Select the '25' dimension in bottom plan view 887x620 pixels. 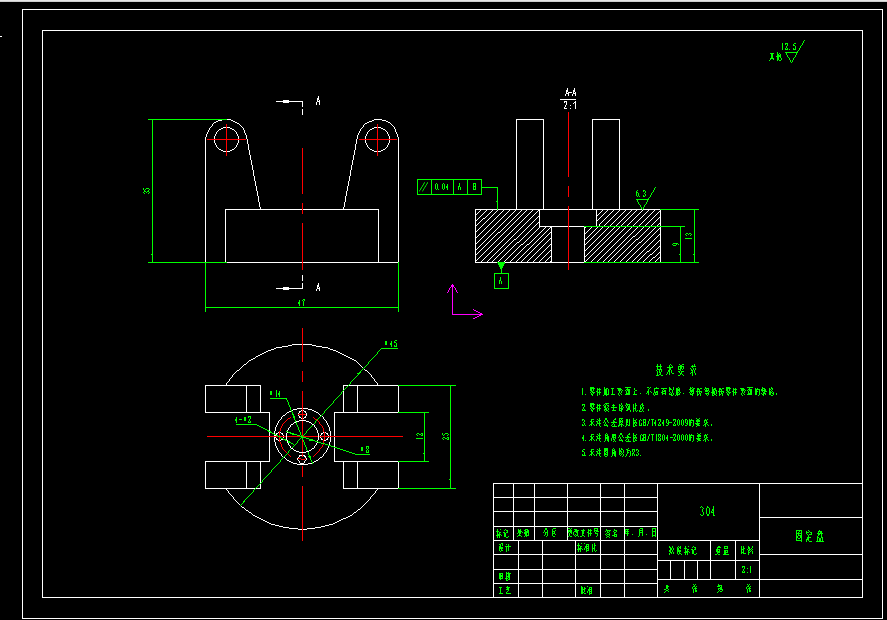coord(446,436)
